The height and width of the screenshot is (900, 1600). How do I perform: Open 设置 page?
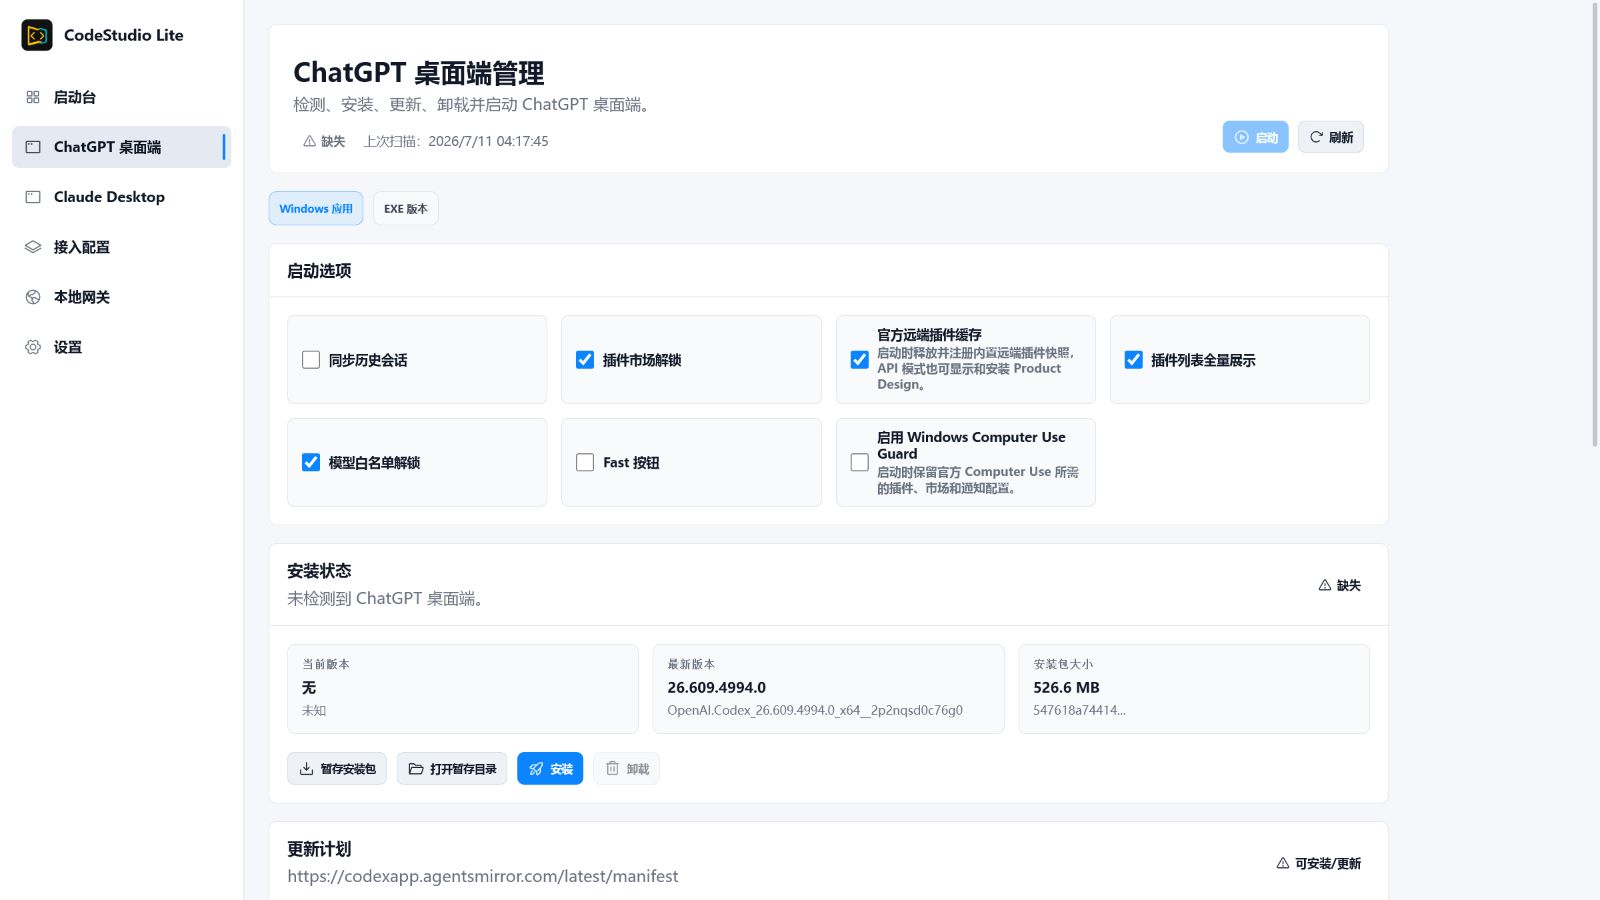click(x=121, y=347)
